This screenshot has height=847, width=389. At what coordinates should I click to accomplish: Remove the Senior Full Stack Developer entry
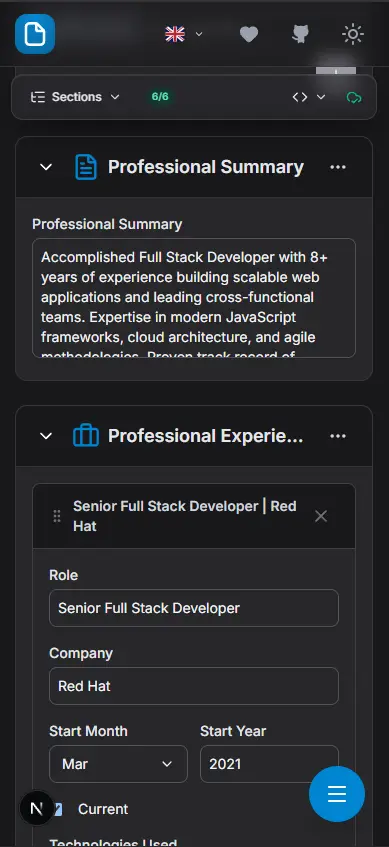tap(321, 516)
